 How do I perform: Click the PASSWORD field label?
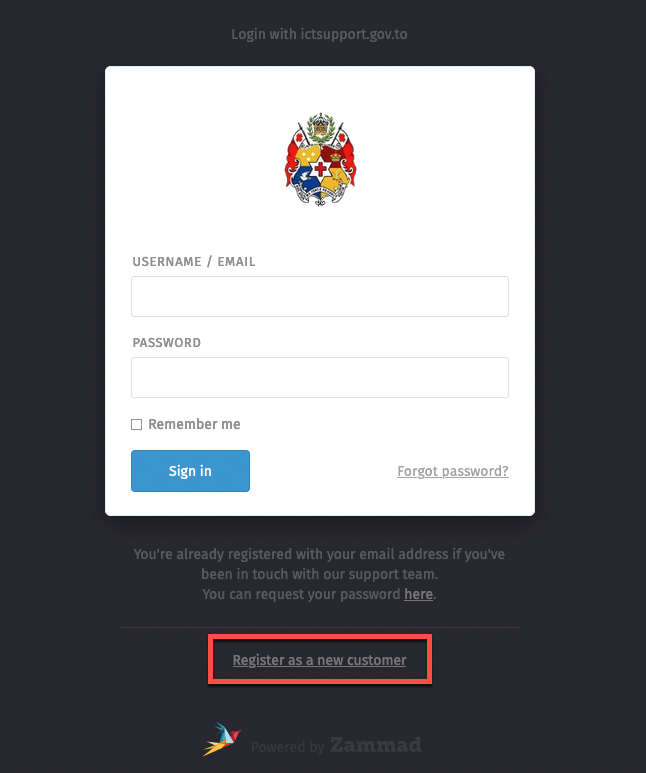167,343
